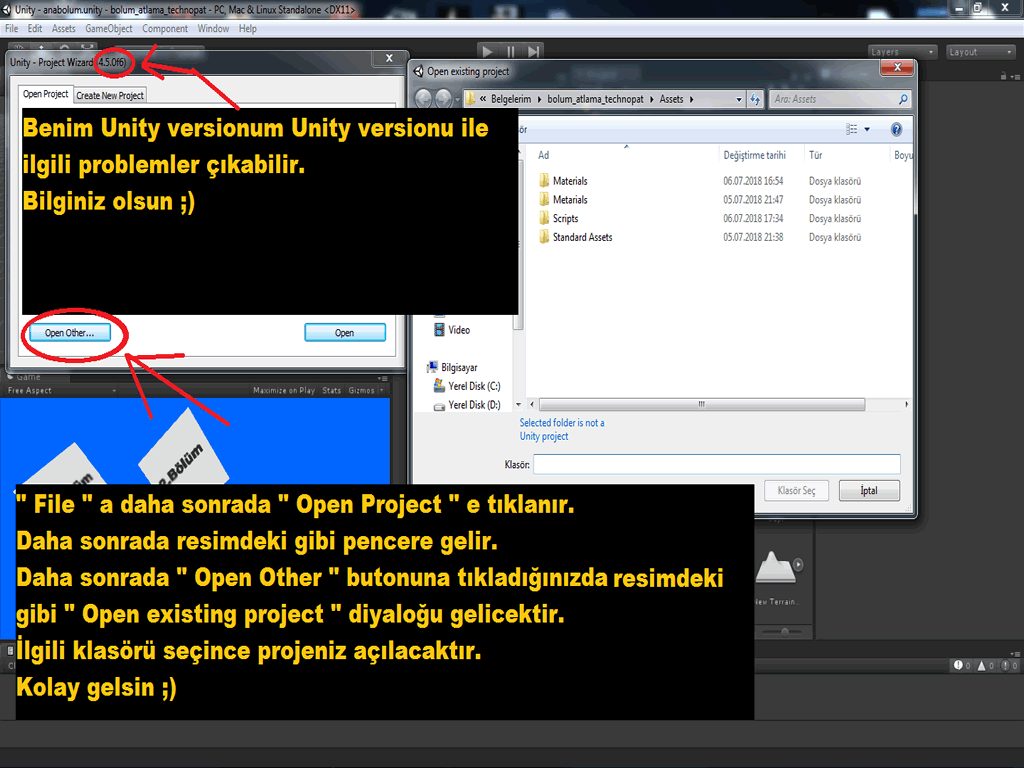The image size is (1024, 768).
Task: Open the Layers dropdown
Action: point(903,52)
